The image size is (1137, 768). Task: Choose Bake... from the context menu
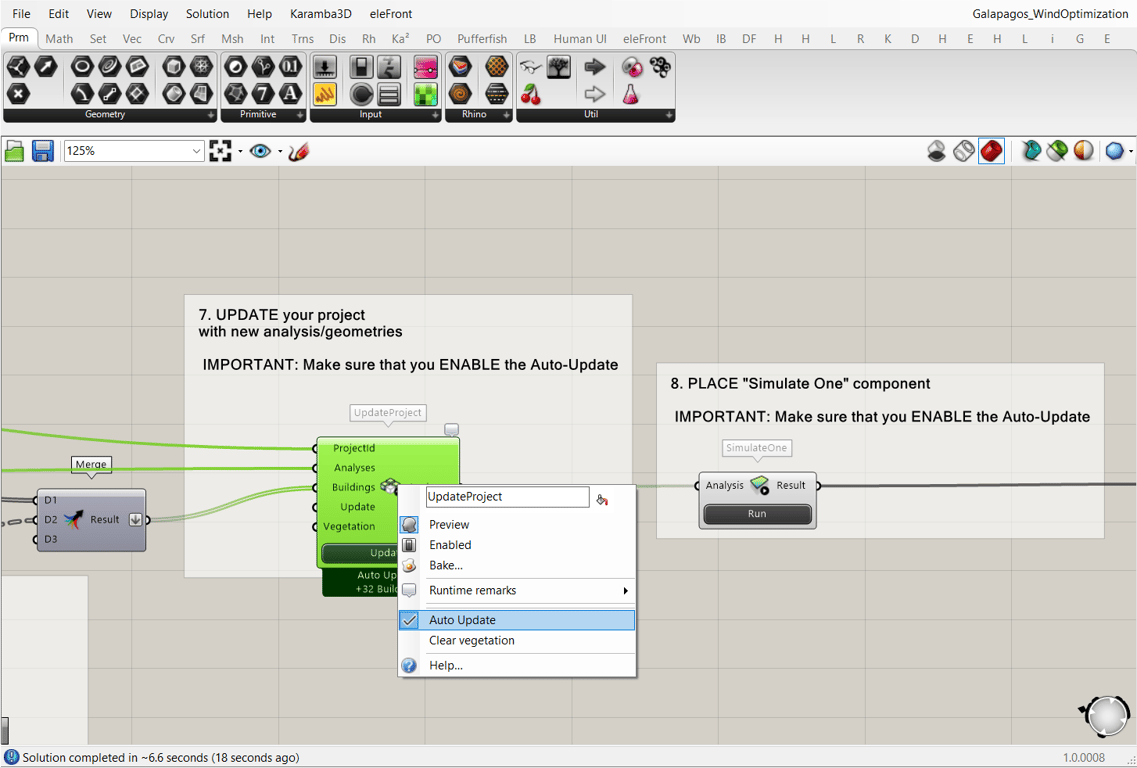517,565
